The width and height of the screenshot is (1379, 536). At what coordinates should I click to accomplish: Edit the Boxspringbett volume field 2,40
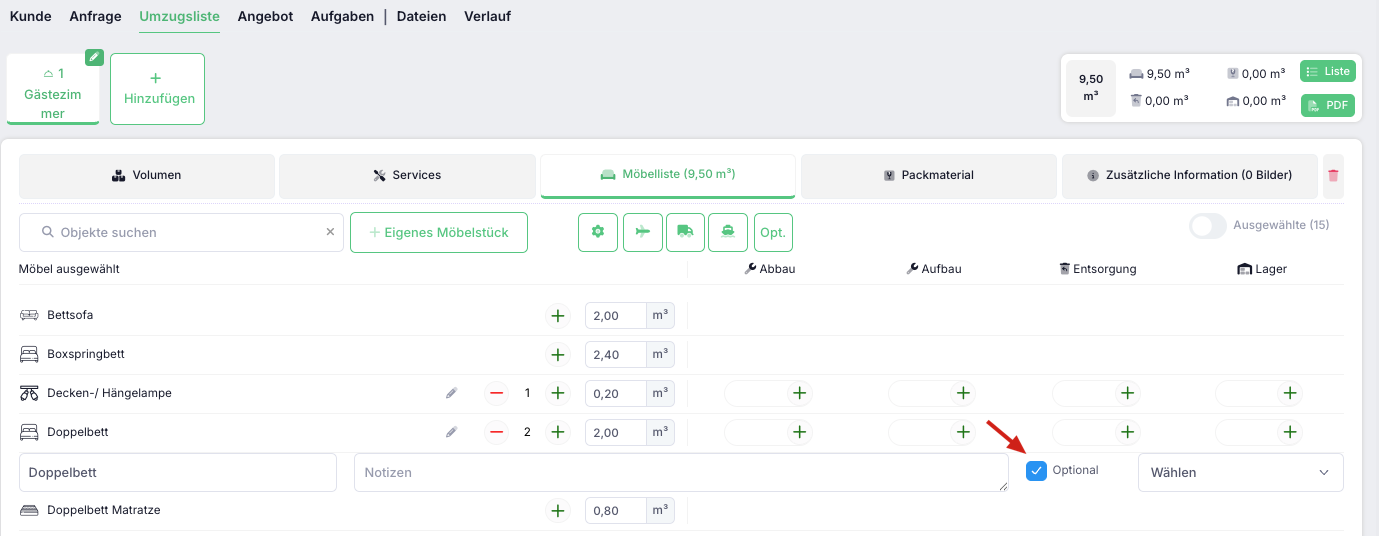coord(615,355)
